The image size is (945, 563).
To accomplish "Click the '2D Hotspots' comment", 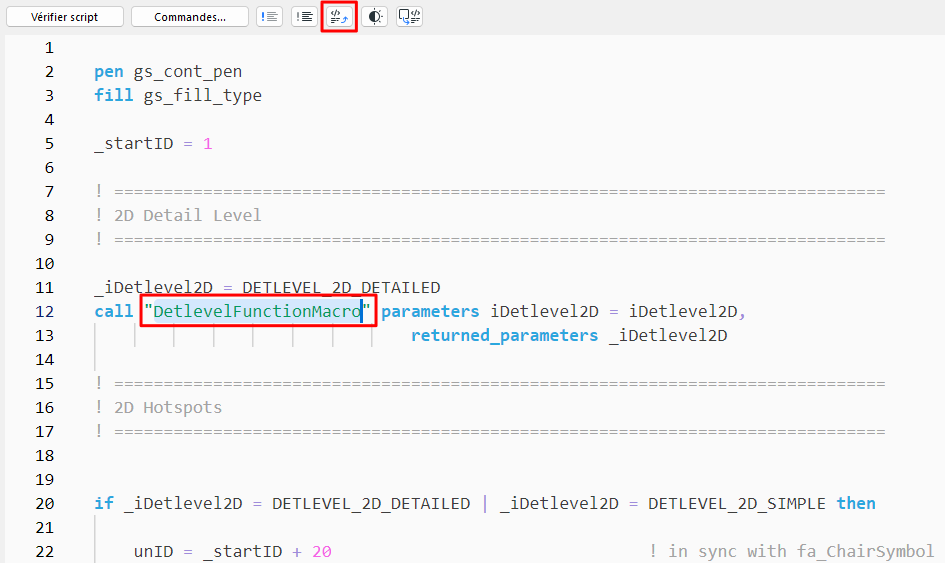I will coord(168,408).
